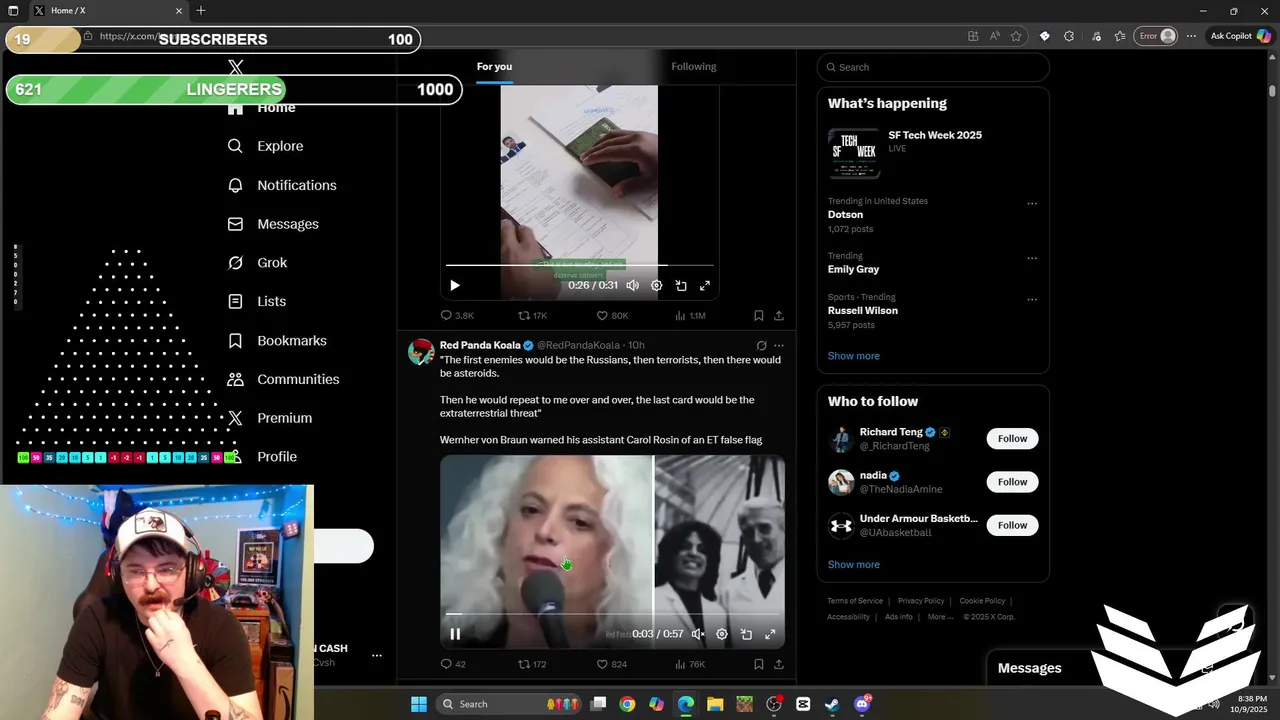Bookmark the top video post
Screen dimensions: 1280x720
759,315
